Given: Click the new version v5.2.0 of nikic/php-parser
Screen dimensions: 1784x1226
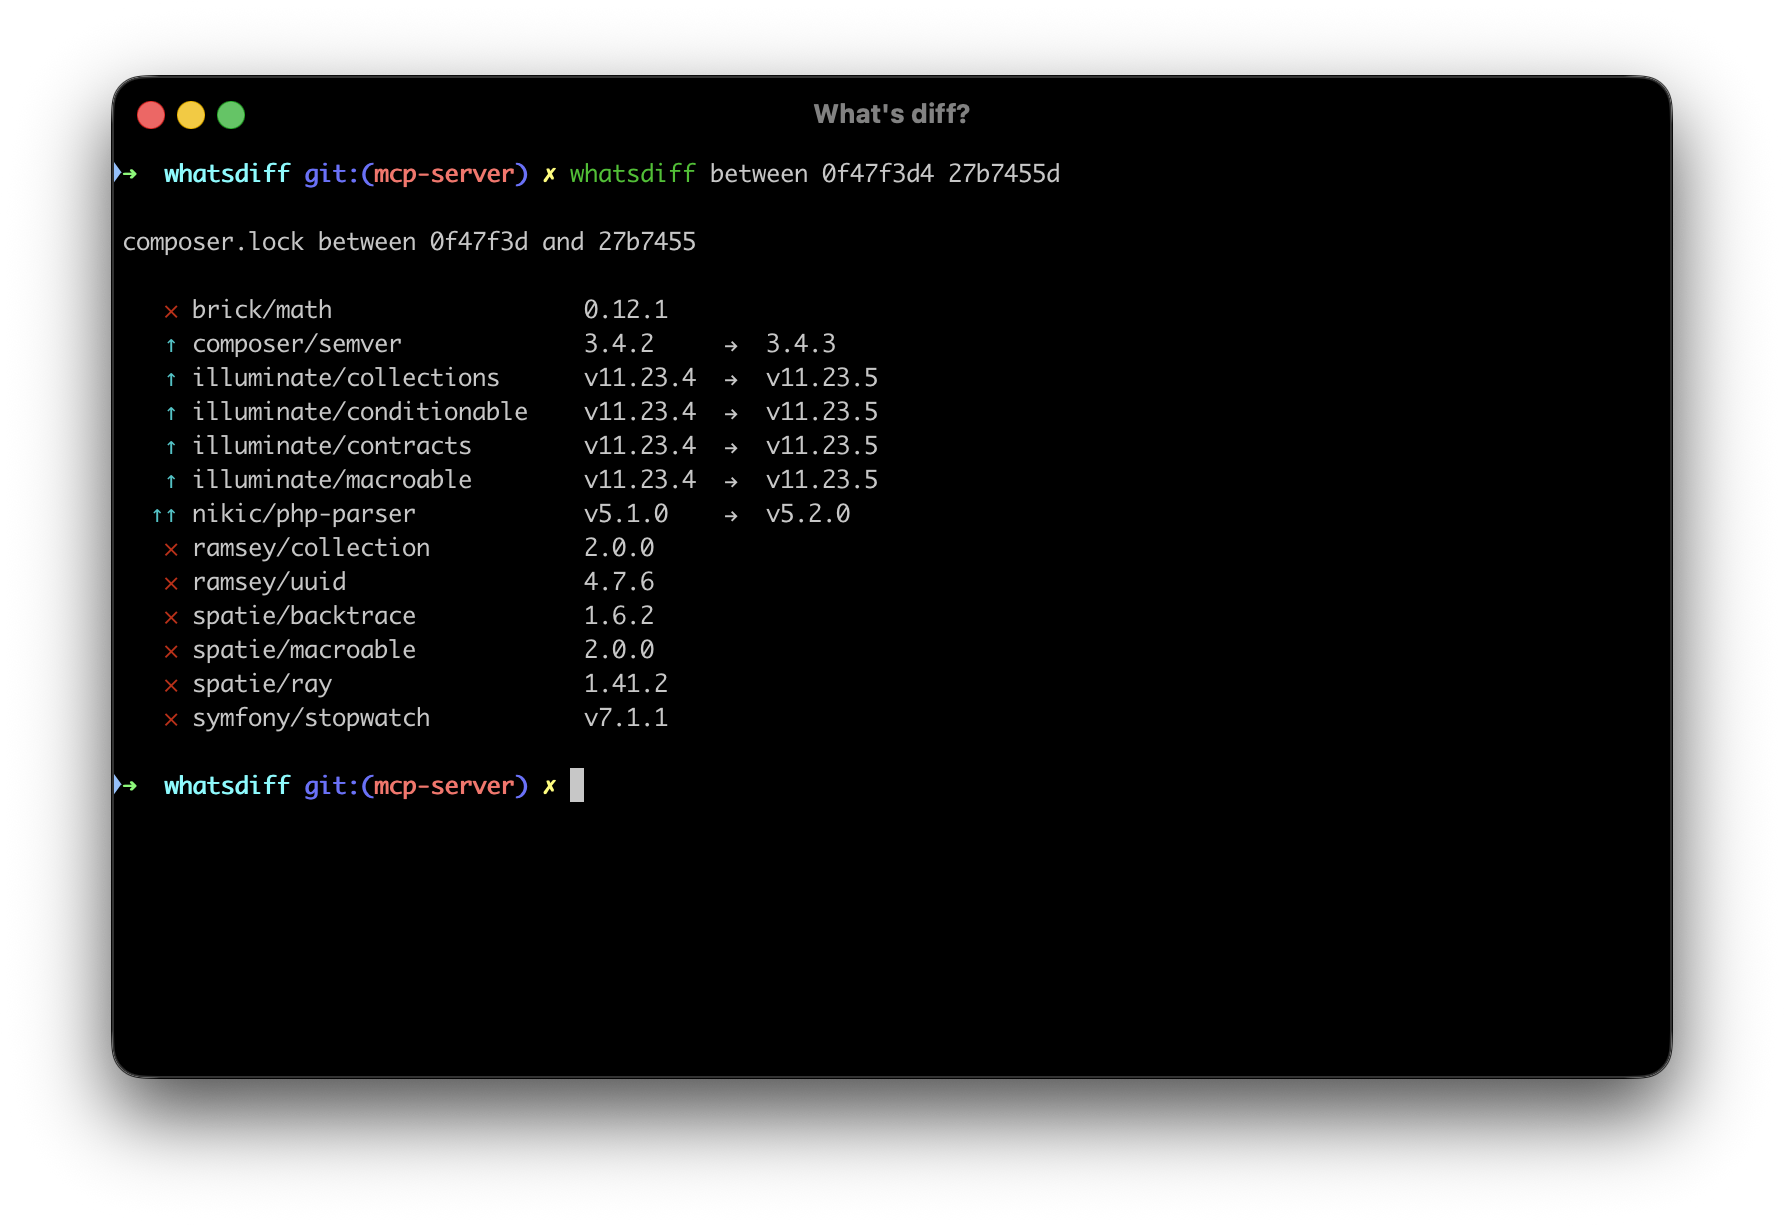Looking at the screenshot, I should [x=808, y=514].
